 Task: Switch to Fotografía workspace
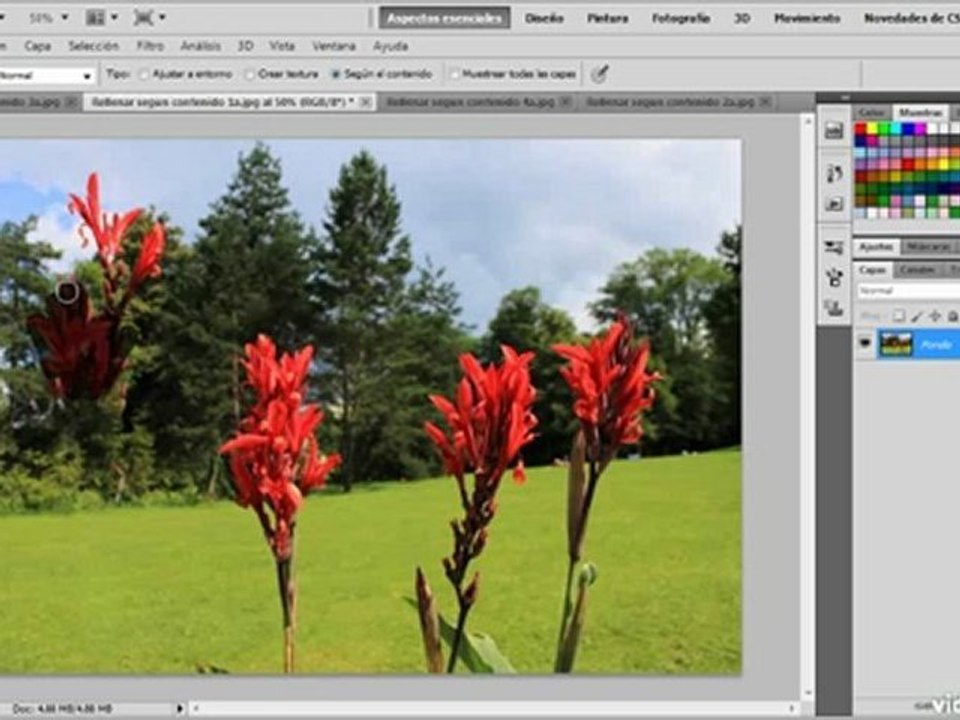coord(681,18)
